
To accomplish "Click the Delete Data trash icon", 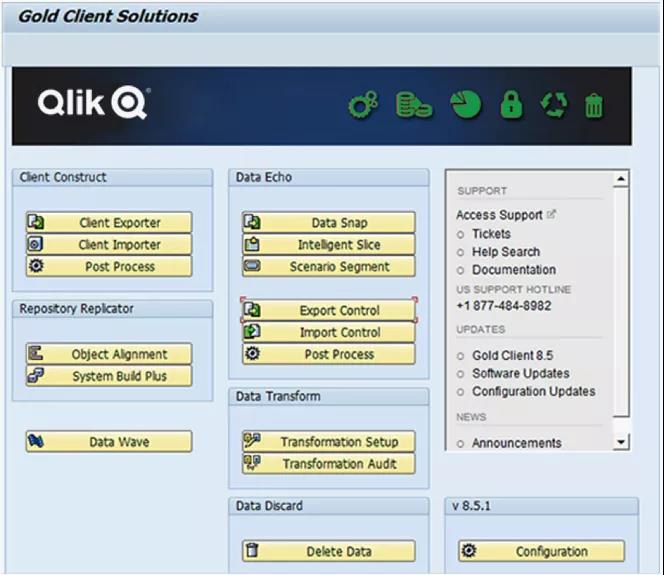I will point(252,550).
